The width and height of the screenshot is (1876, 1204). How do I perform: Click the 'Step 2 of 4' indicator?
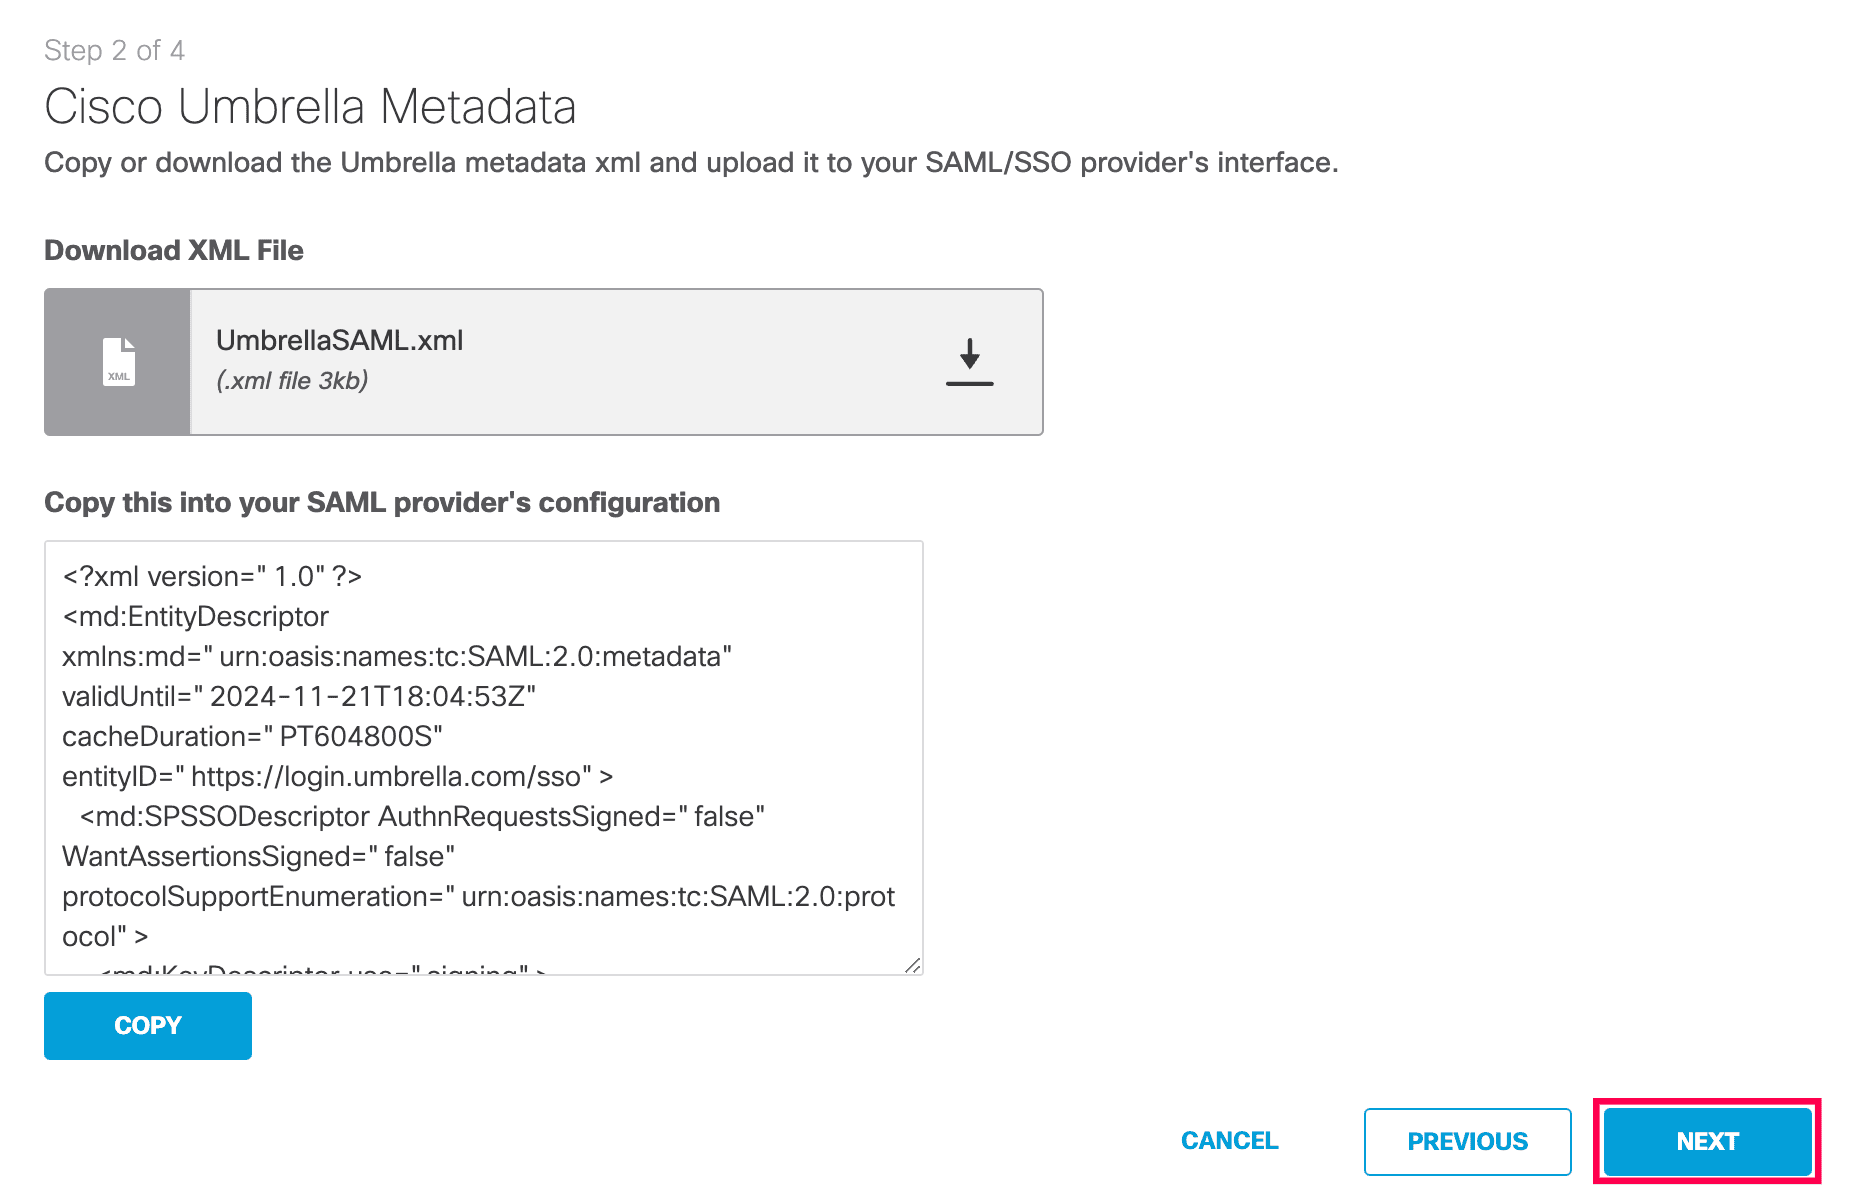[x=114, y=51]
